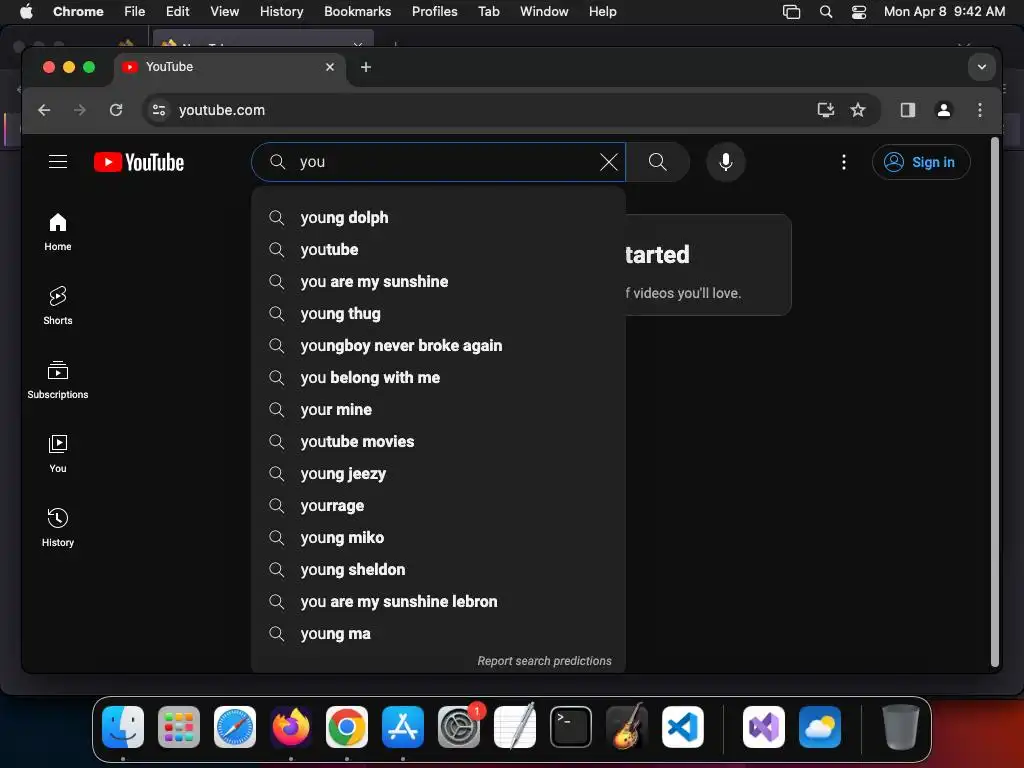
Task: Select suggestion 'young thug'
Action: coord(438,313)
